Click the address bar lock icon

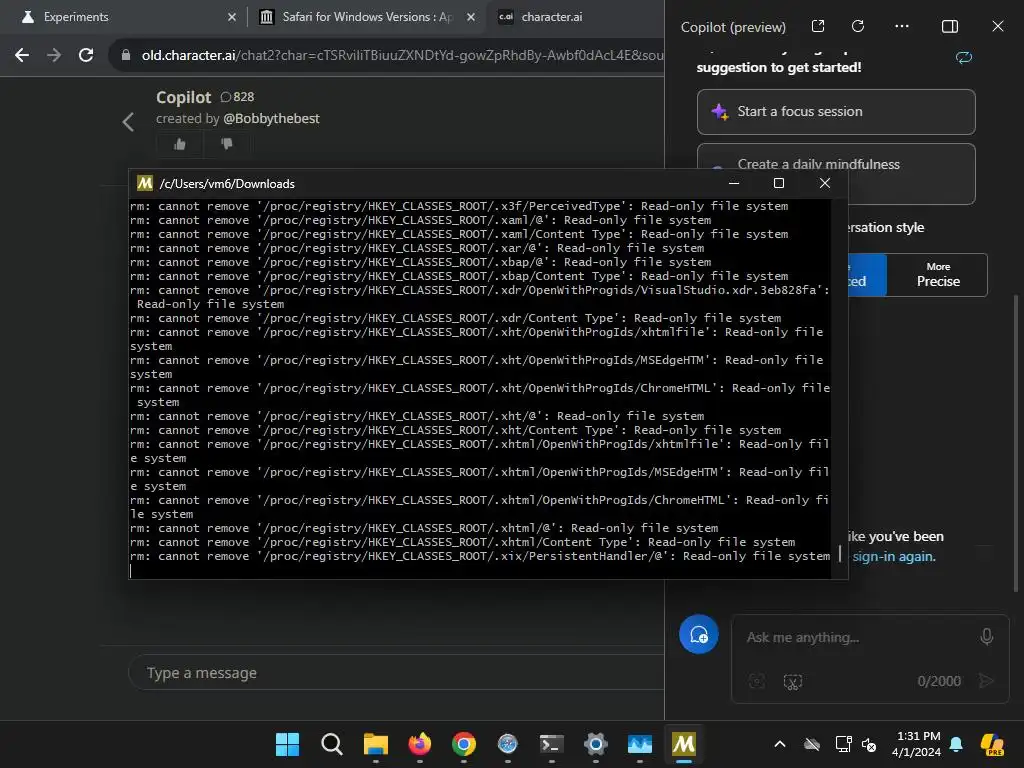126,56
